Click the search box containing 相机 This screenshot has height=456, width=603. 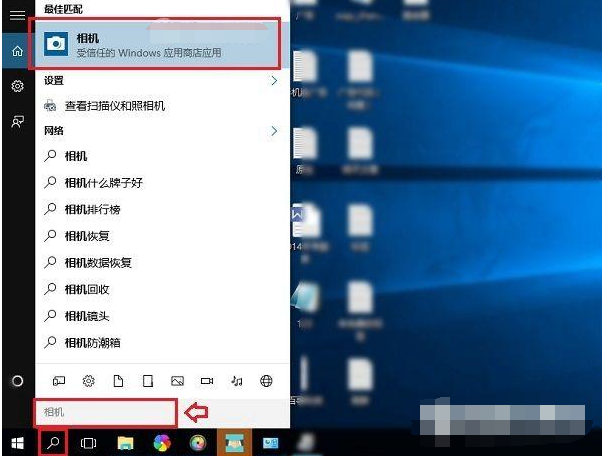coord(107,411)
